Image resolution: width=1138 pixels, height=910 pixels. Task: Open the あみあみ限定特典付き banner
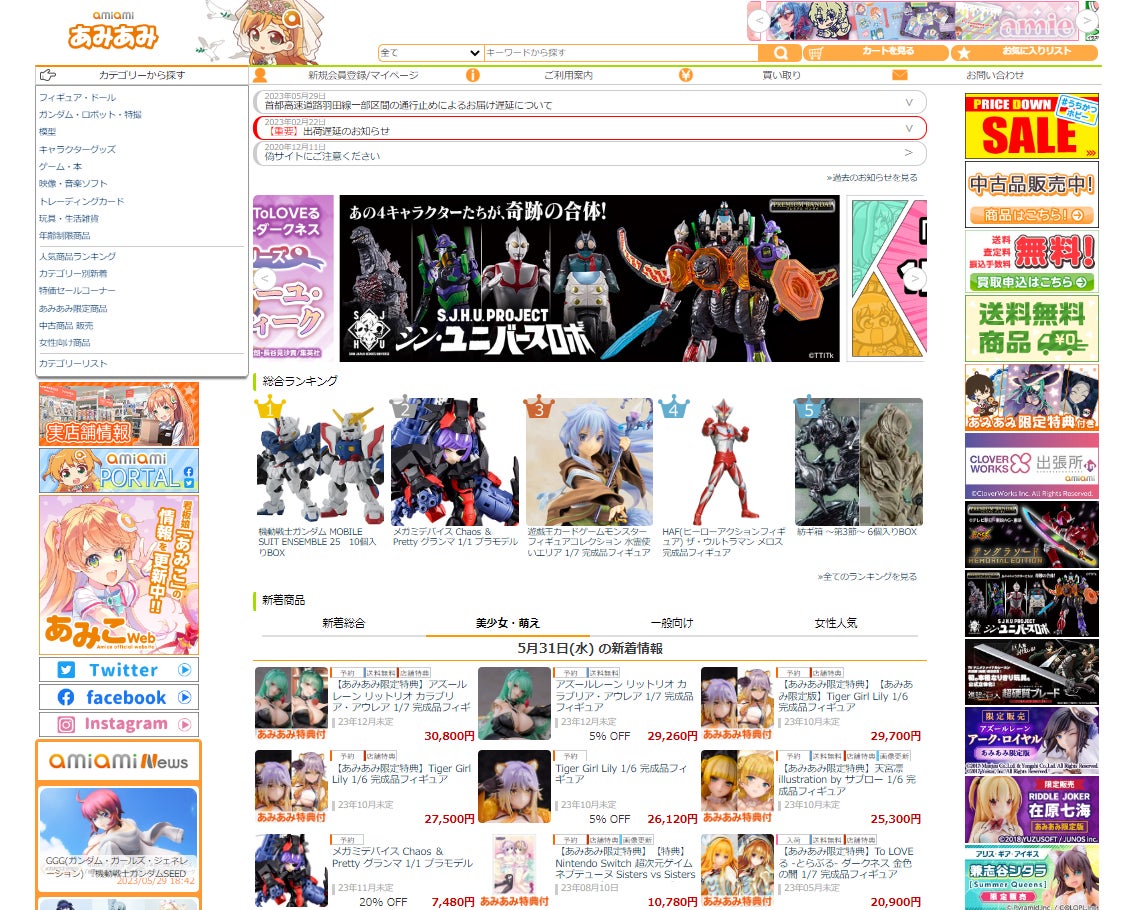point(1031,398)
